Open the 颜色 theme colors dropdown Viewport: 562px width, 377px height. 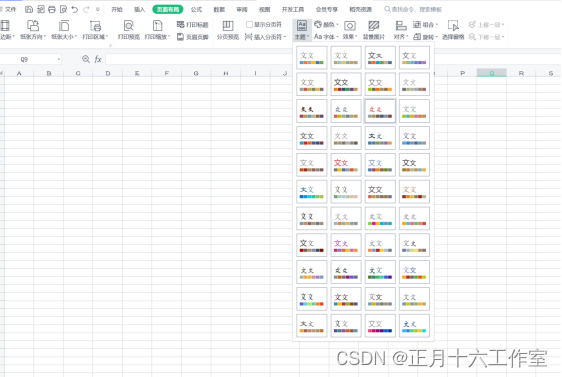326,24
